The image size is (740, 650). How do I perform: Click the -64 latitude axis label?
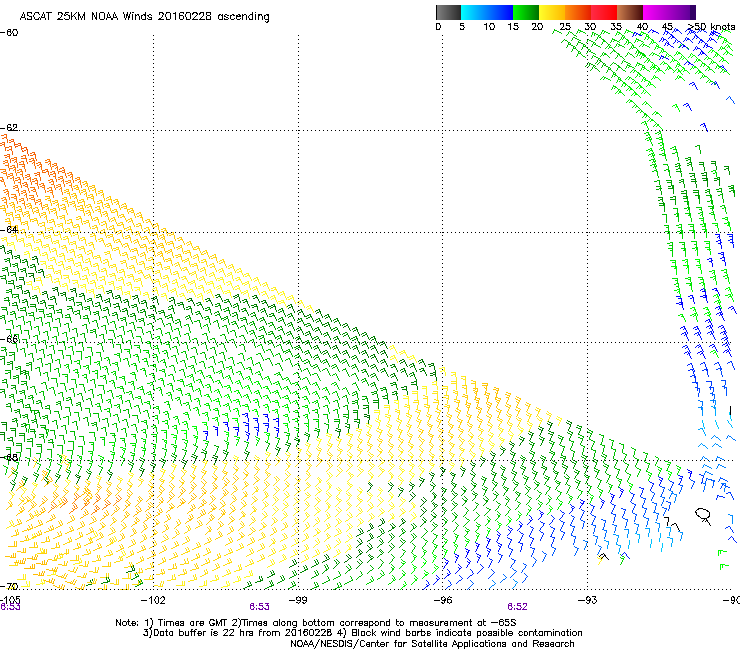9,229
